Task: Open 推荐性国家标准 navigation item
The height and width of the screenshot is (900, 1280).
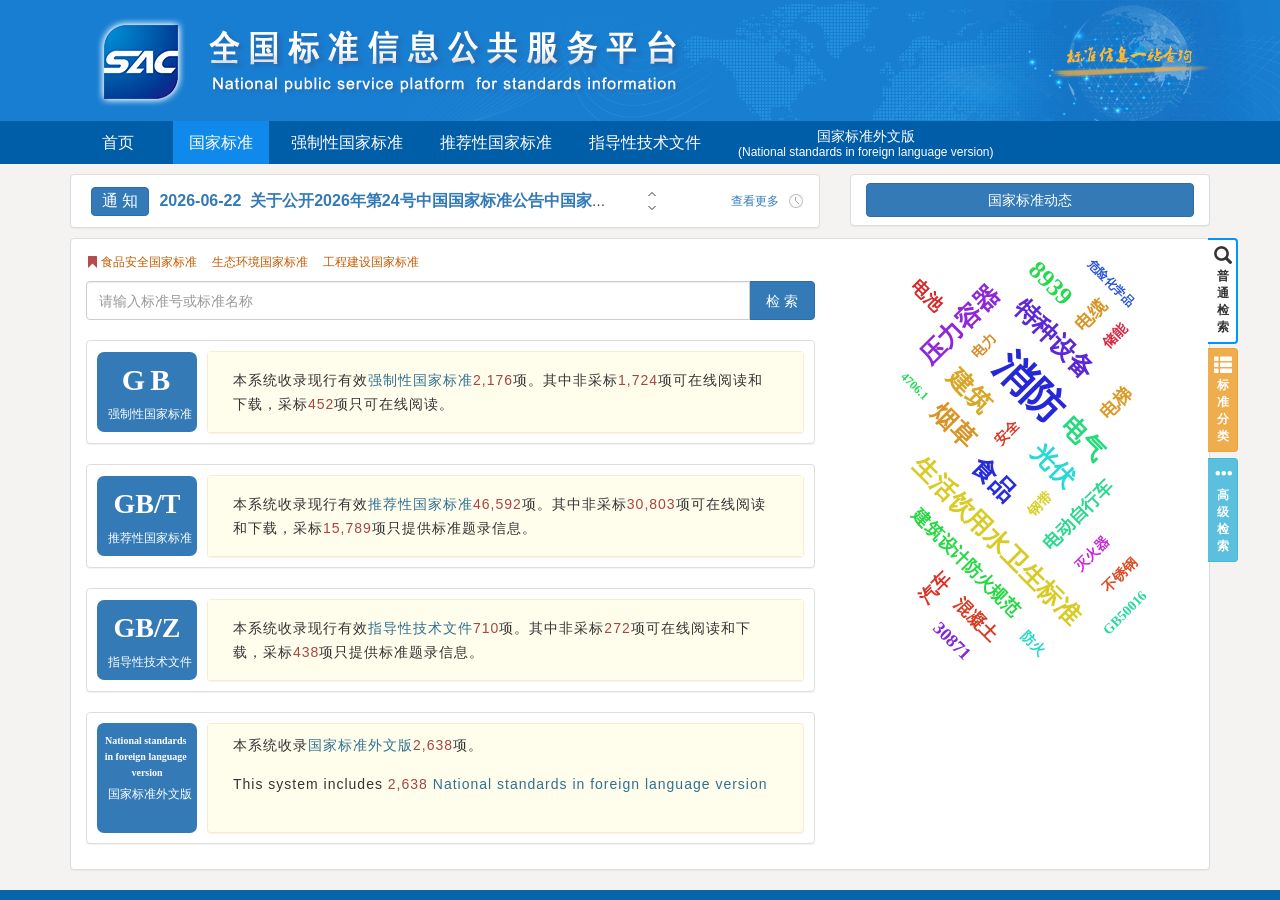Action: click(496, 143)
